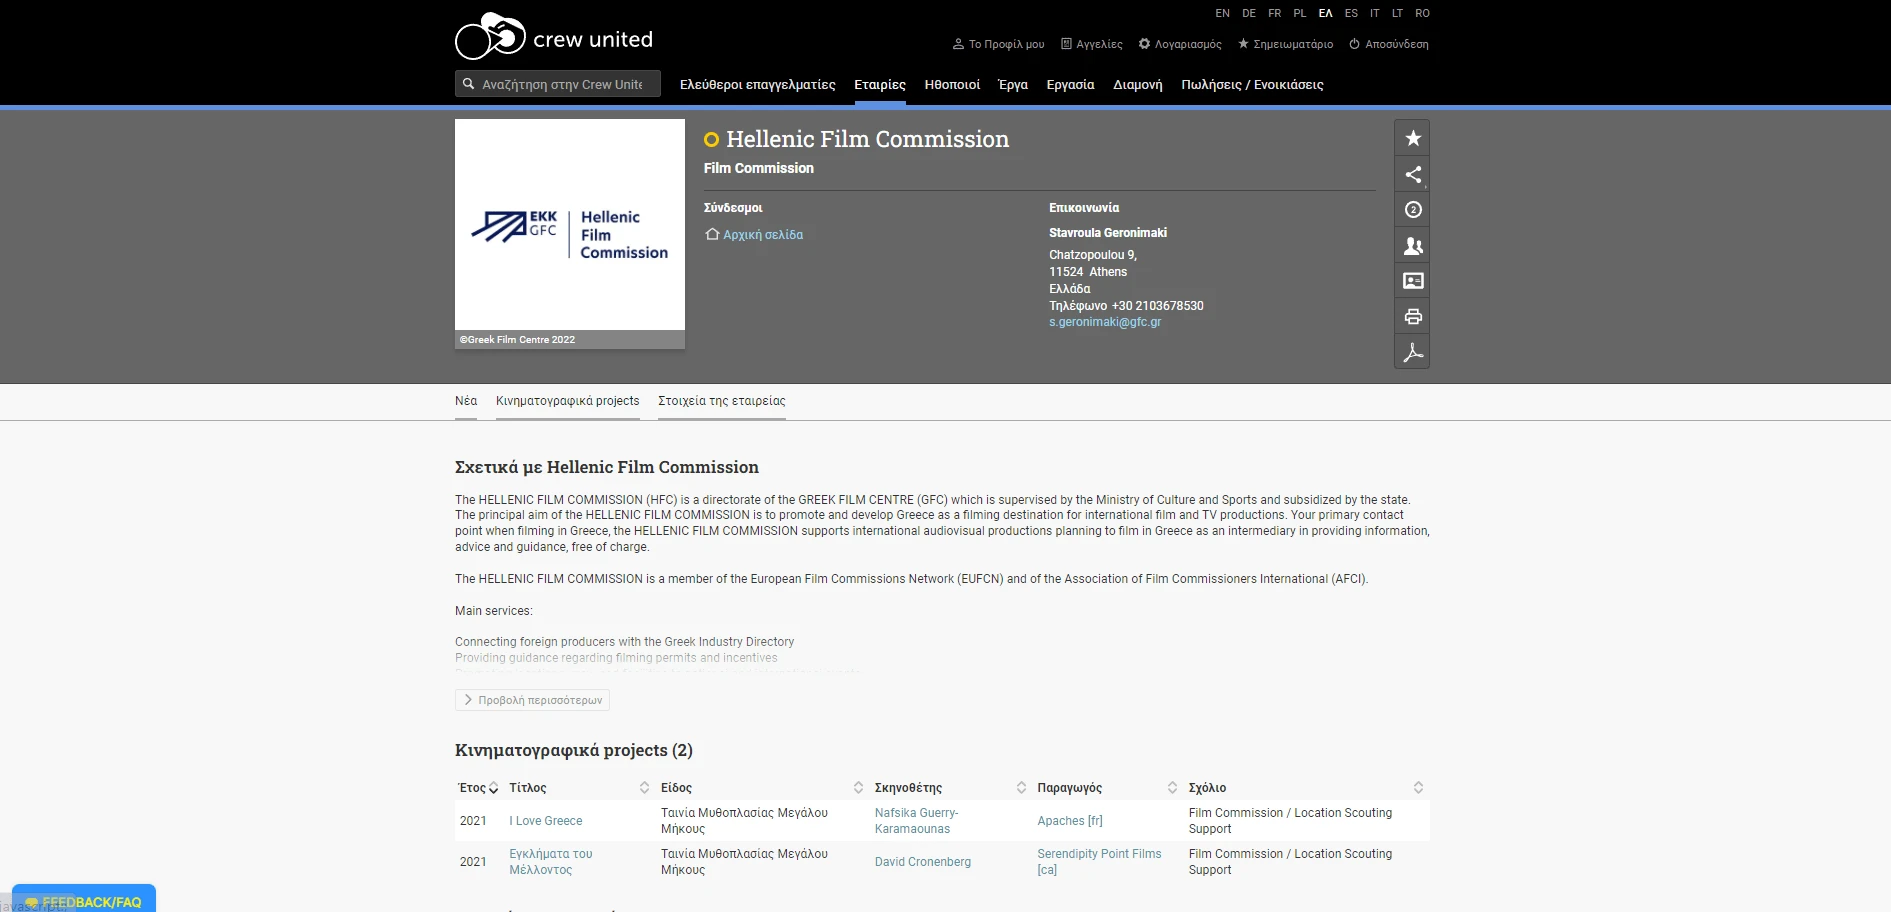The width and height of the screenshot is (1891, 912).
Task: Email via the s.geronimaki@gfc.gr link
Action: click(1104, 322)
